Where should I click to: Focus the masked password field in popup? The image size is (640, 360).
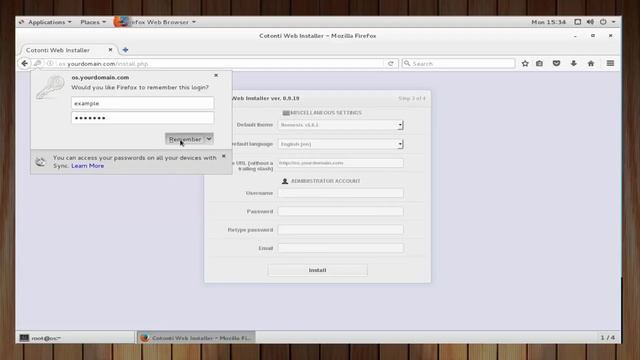[x=142, y=118]
